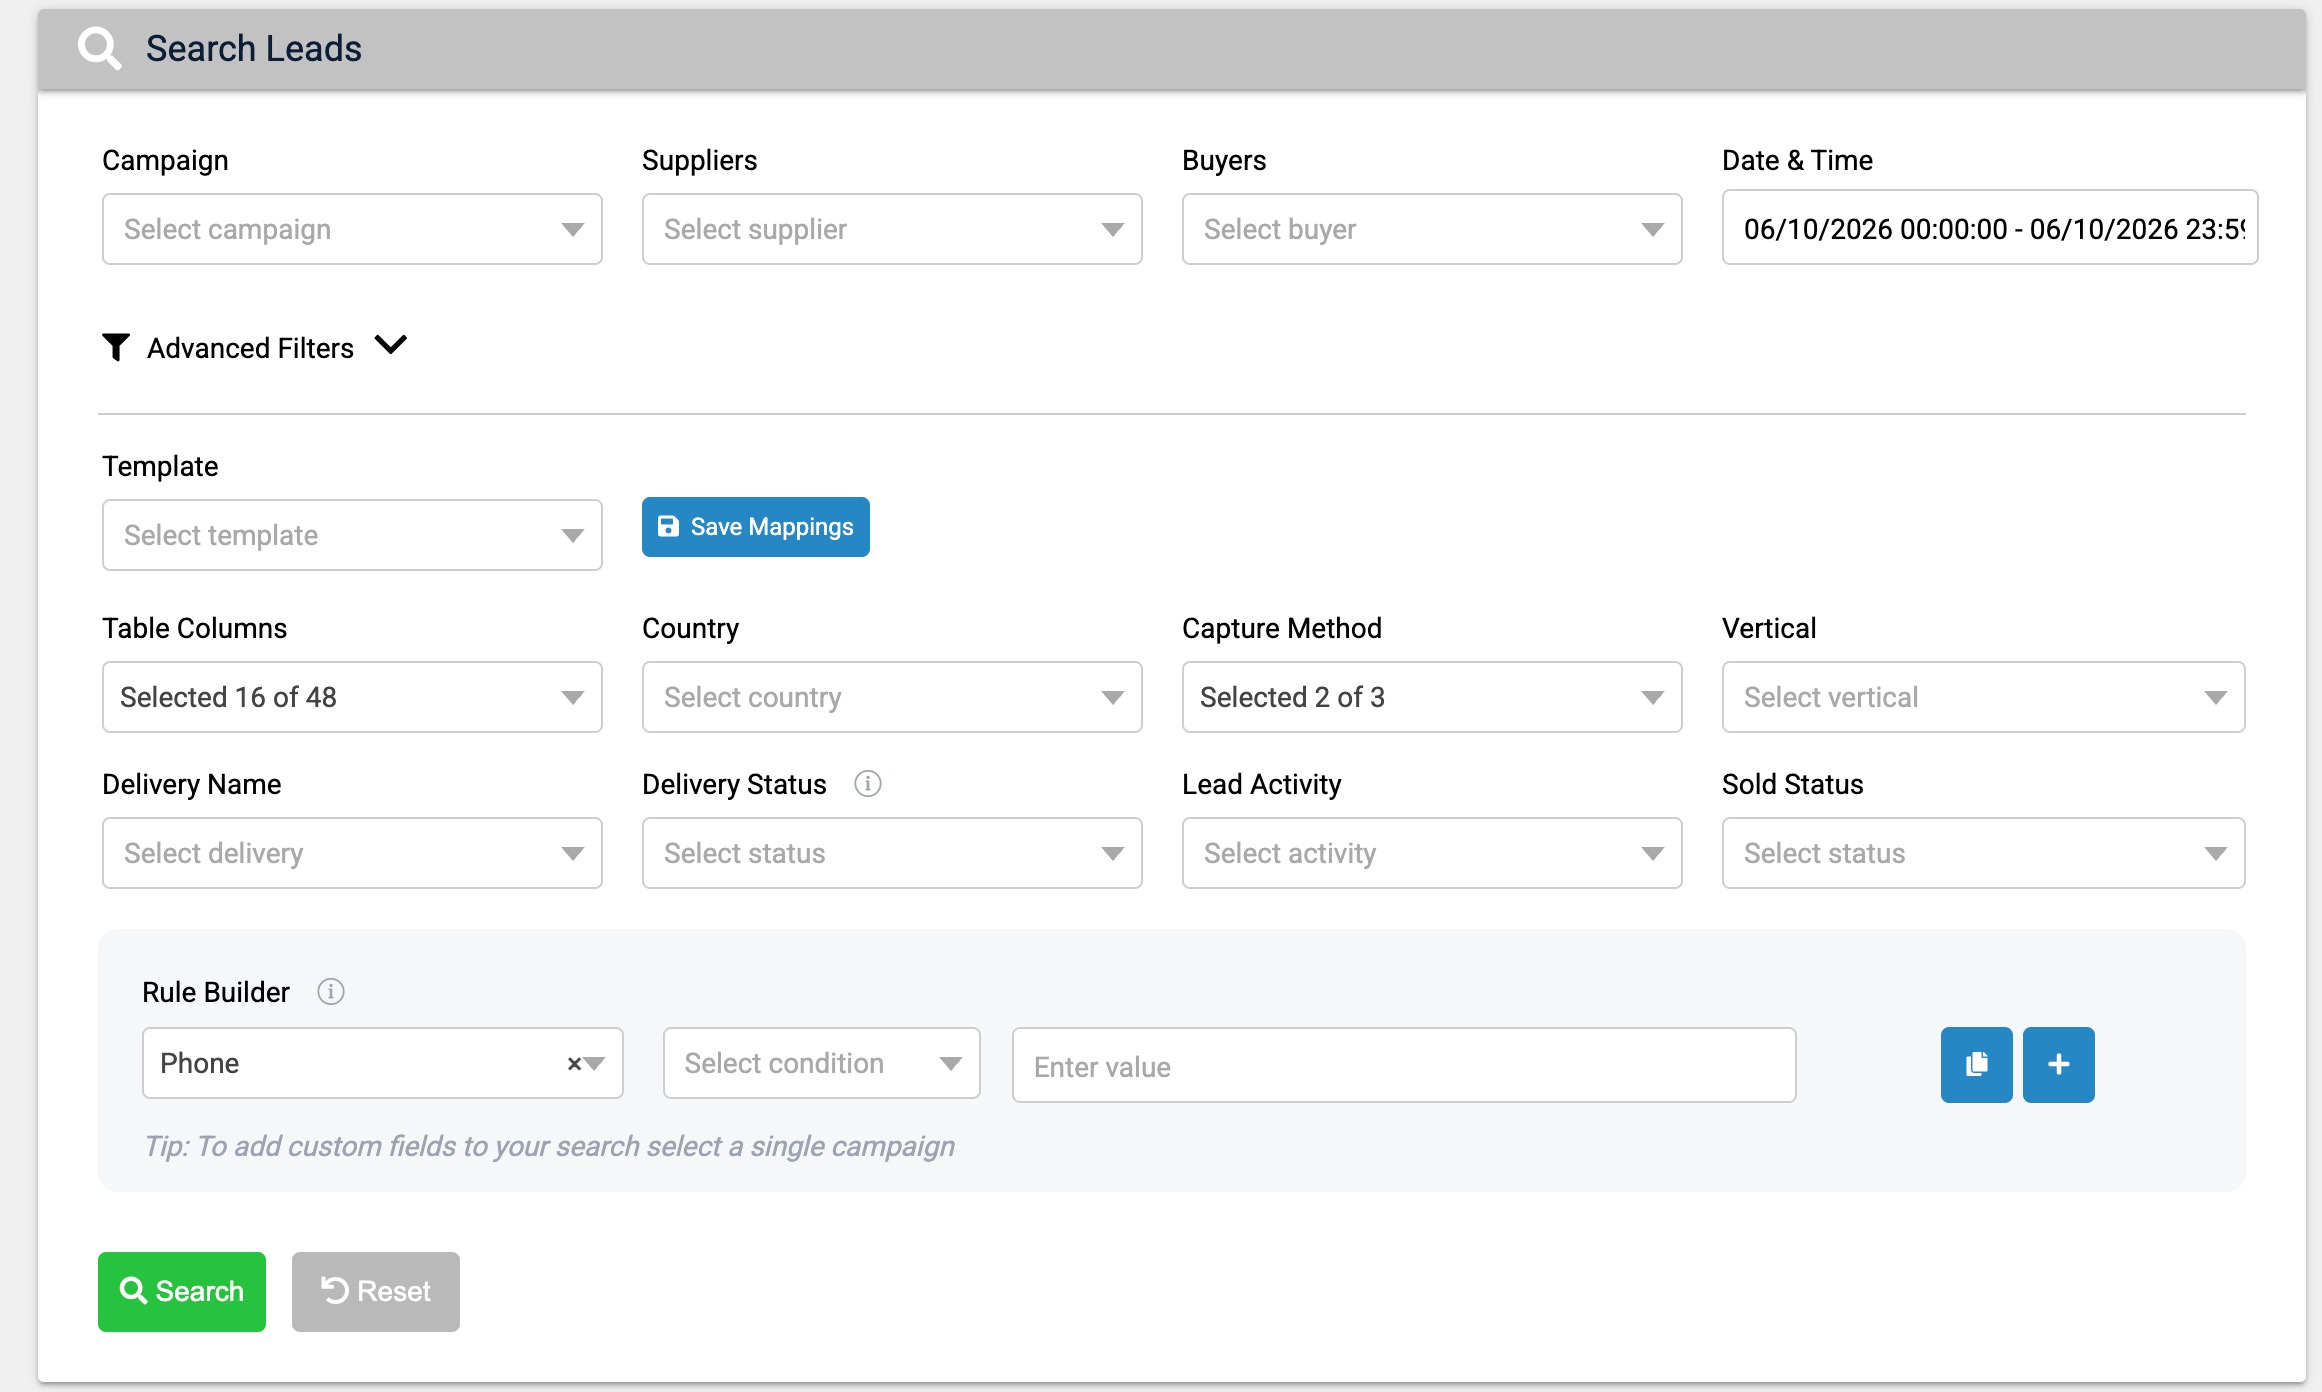Screen dimensions: 2322x1392
Task: Open the Select condition dropdown
Action: 822,1063
